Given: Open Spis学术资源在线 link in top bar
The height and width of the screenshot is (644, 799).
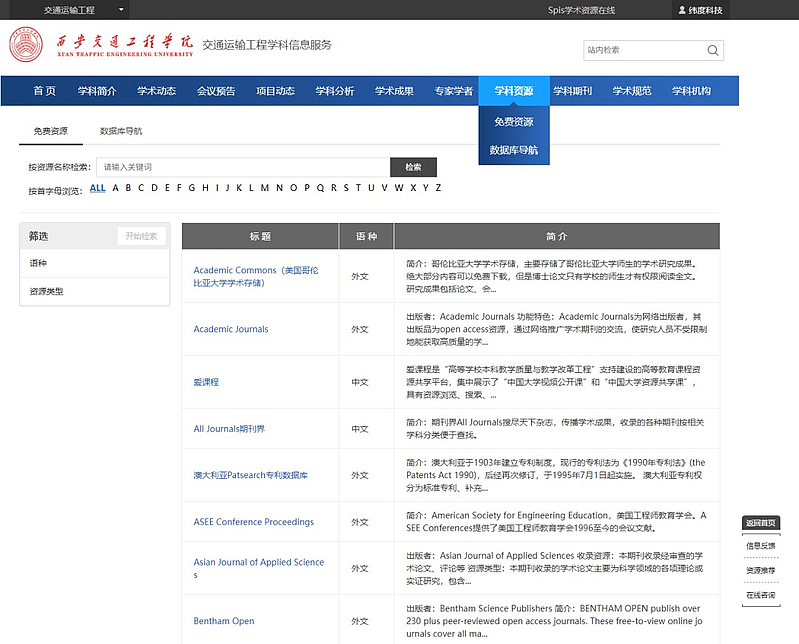Looking at the screenshot, I should (x=581, y=10).
